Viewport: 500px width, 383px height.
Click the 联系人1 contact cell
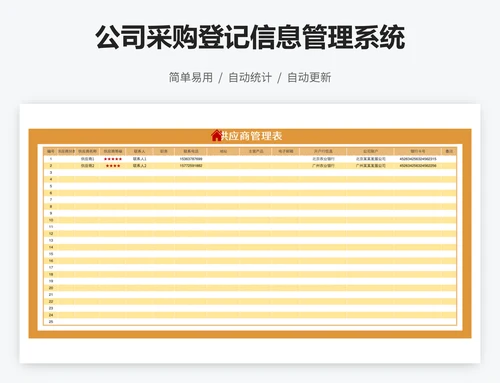click(139, 159)
